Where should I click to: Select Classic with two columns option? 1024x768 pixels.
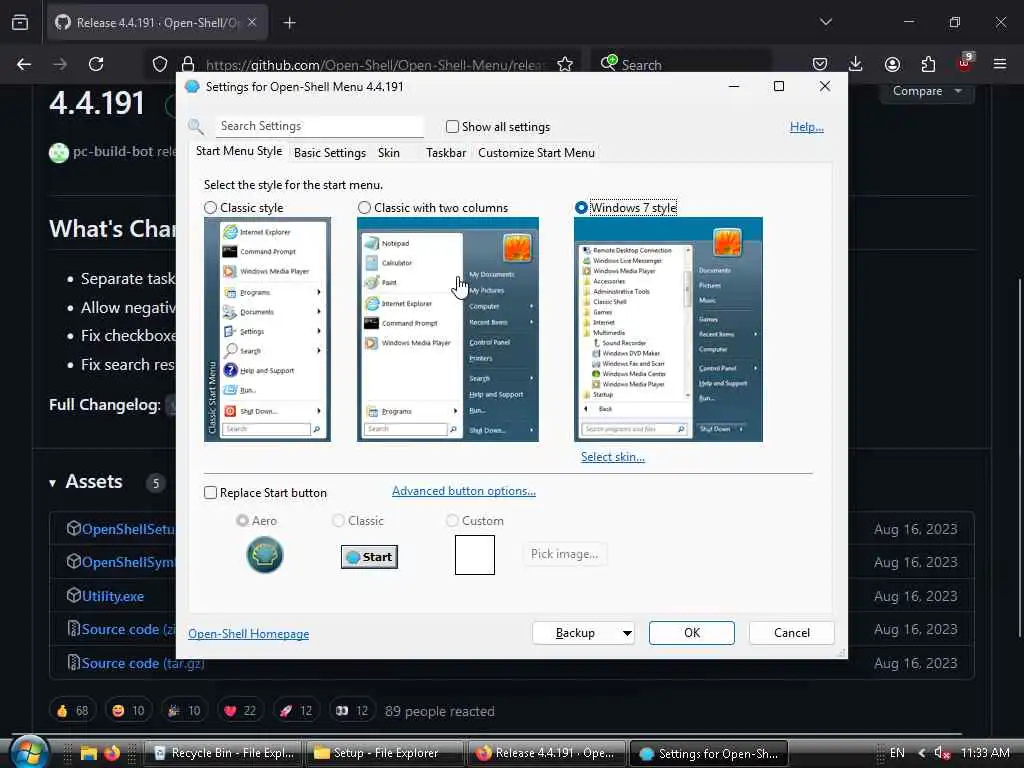[x=364, y=208]
